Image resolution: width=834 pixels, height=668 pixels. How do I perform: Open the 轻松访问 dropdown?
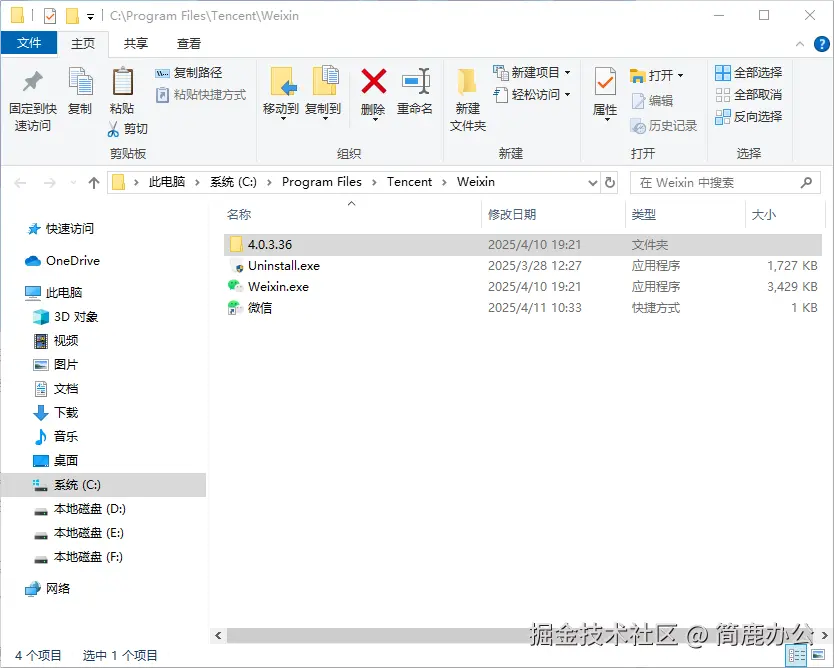click(x=531, y=95)
